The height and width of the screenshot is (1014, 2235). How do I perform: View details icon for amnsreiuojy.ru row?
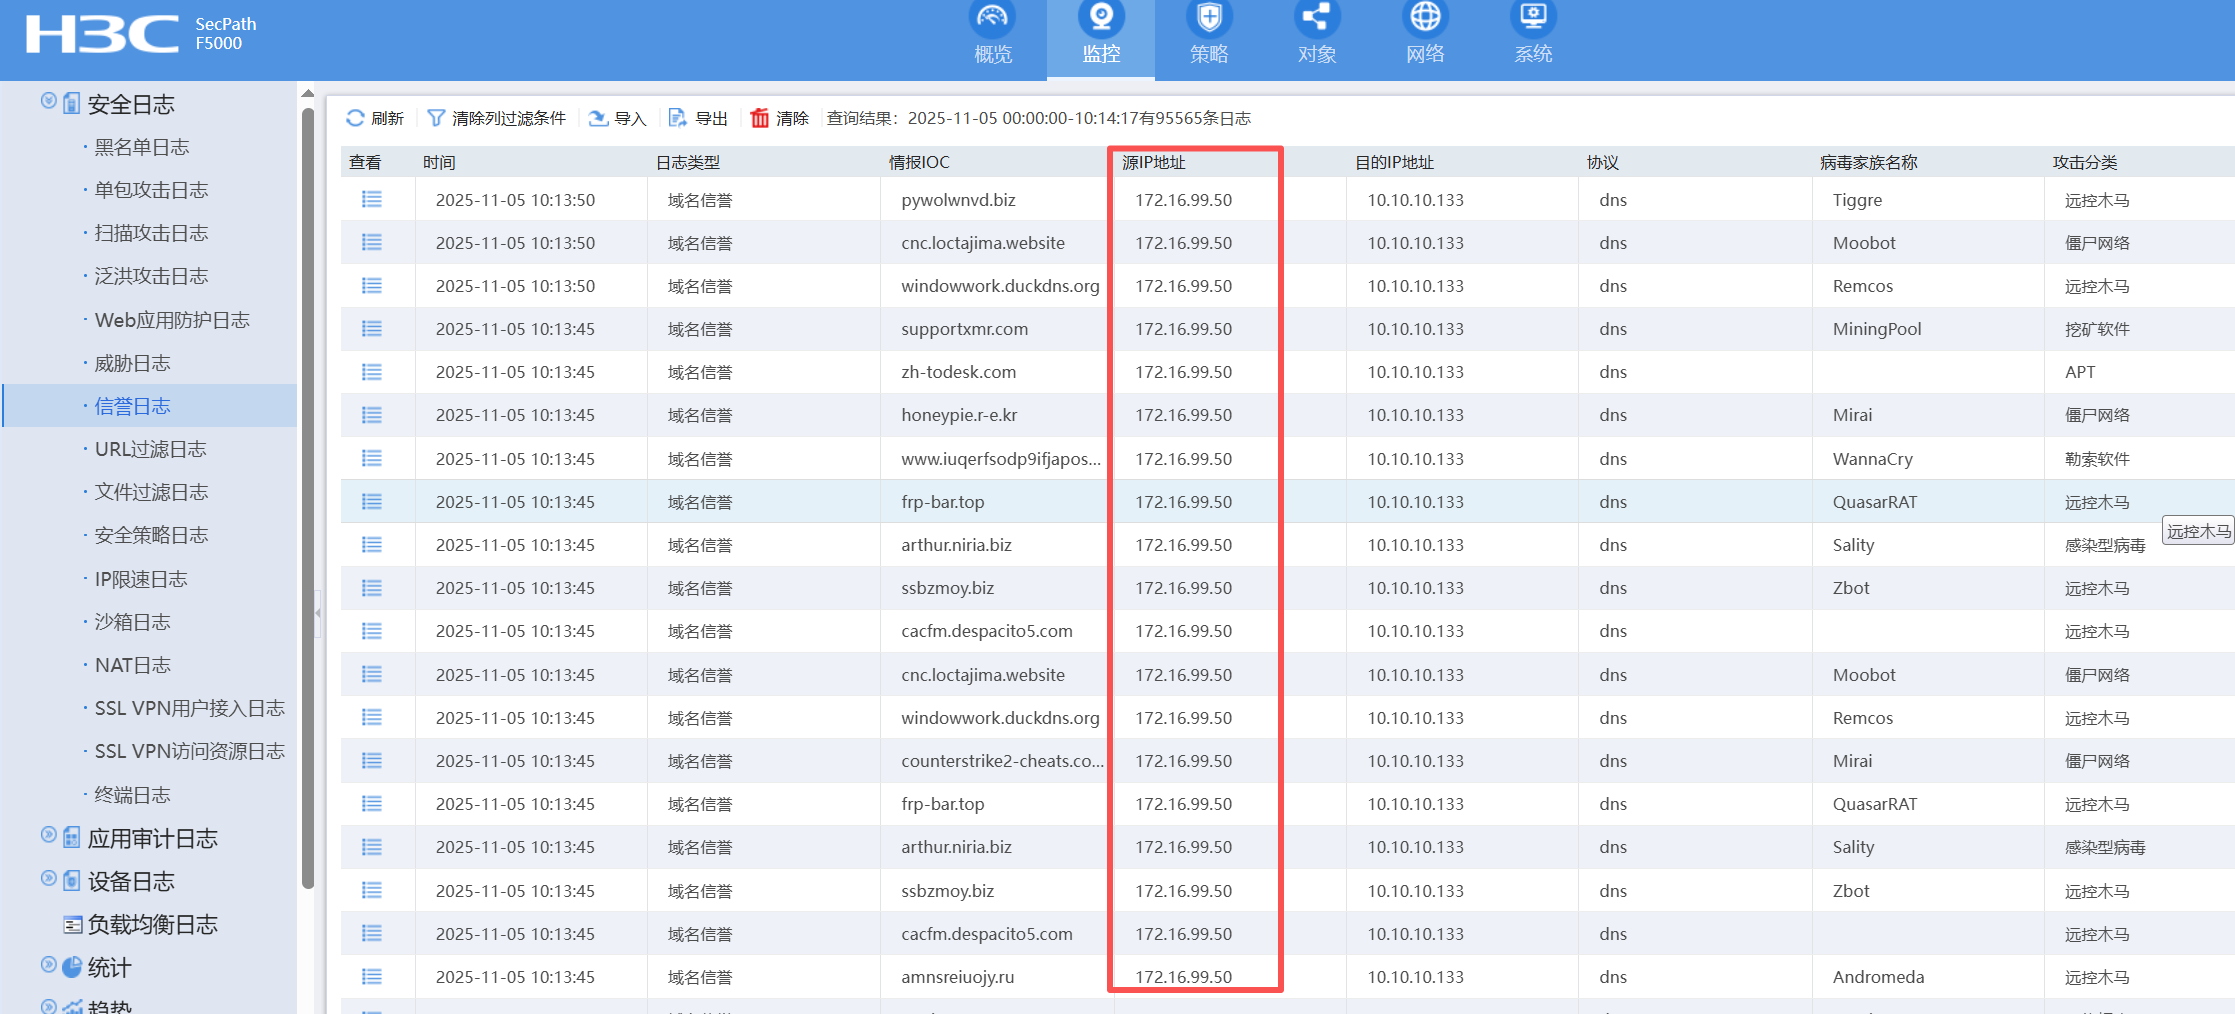pyautogui.click(x=372, y=977)
